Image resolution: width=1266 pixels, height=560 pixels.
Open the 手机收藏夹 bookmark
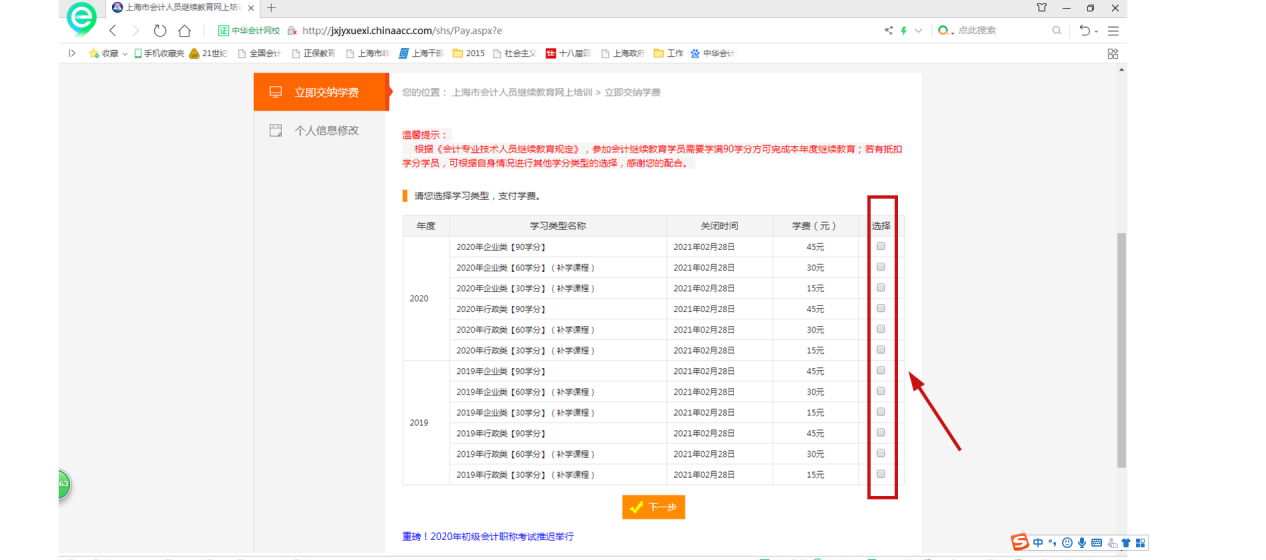click(x=159, y=53)
